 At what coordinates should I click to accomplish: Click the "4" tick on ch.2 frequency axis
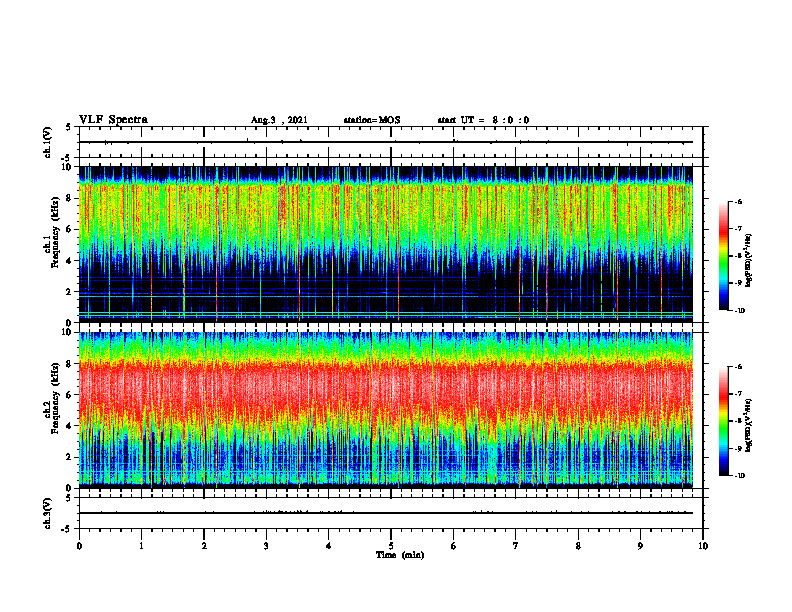pos(70,426)
